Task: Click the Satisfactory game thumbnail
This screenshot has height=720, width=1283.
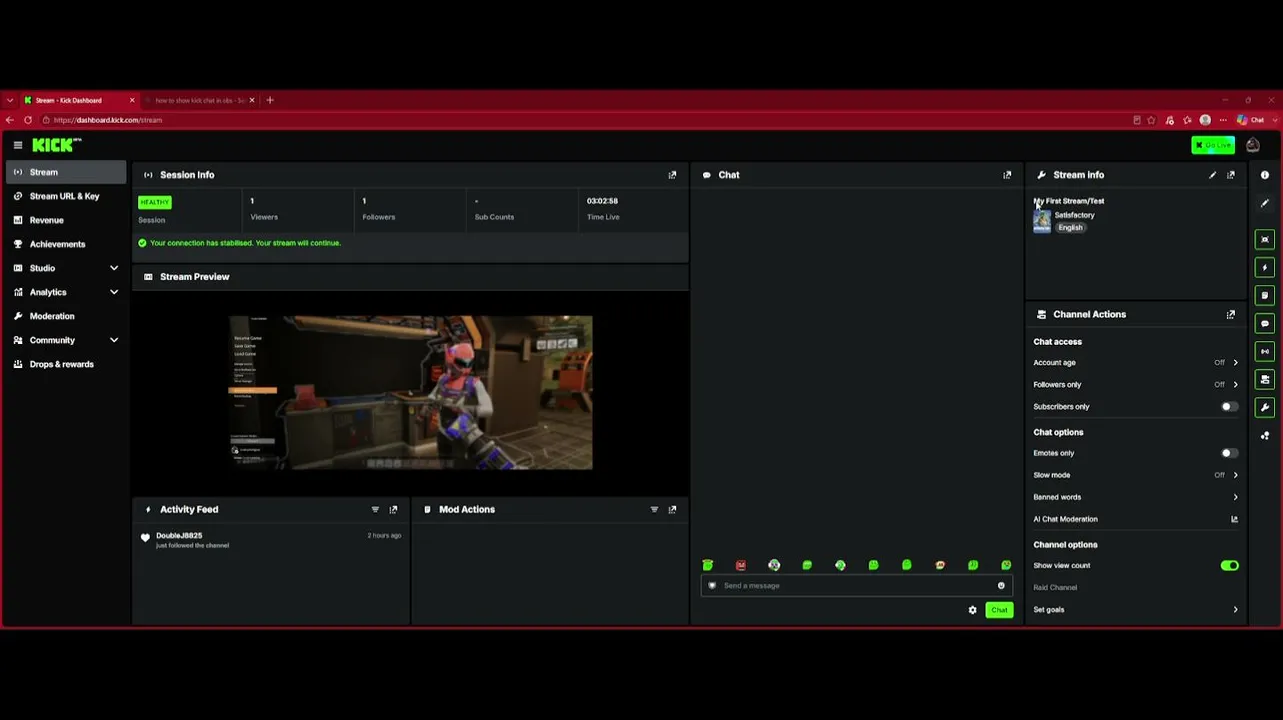Action: [x=1042, y=221]
